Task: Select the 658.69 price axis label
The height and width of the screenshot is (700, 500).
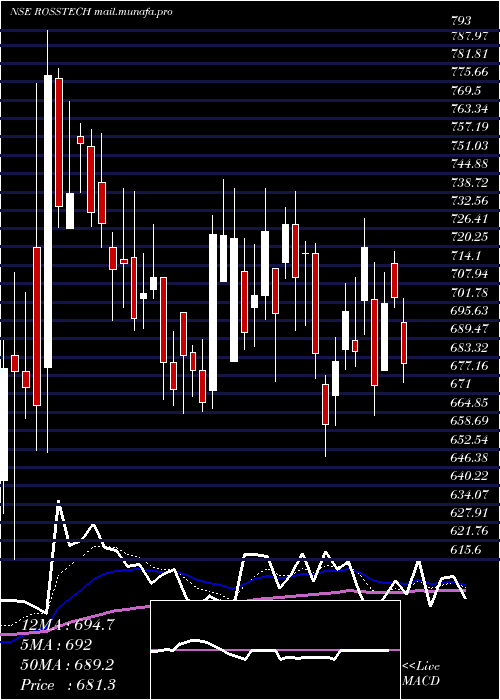Action: (x=470, y=421)
